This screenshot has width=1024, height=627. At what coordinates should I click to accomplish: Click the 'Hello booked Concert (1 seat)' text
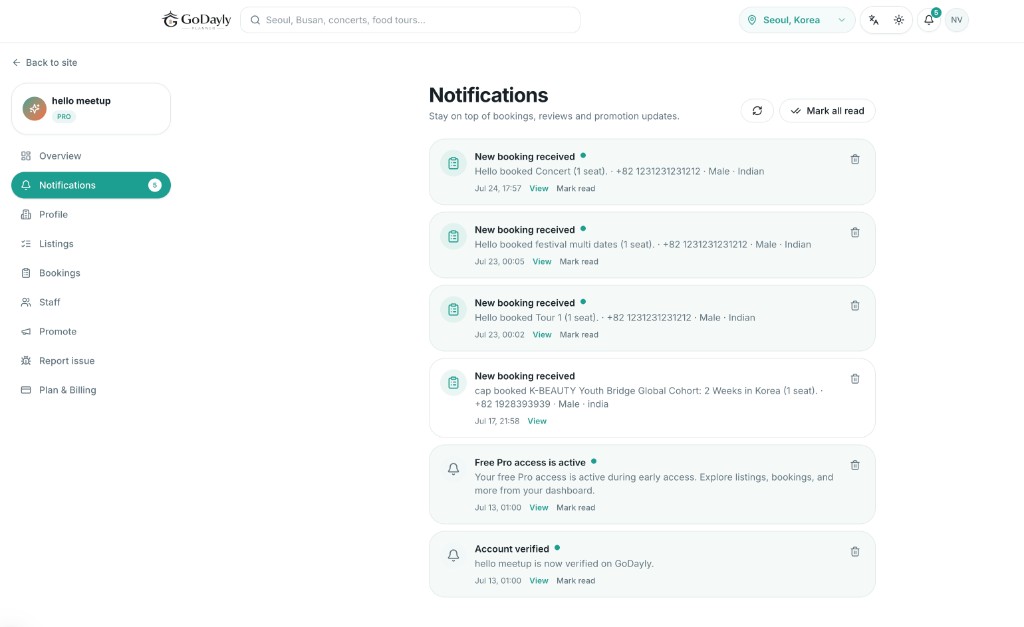[541, 172]
